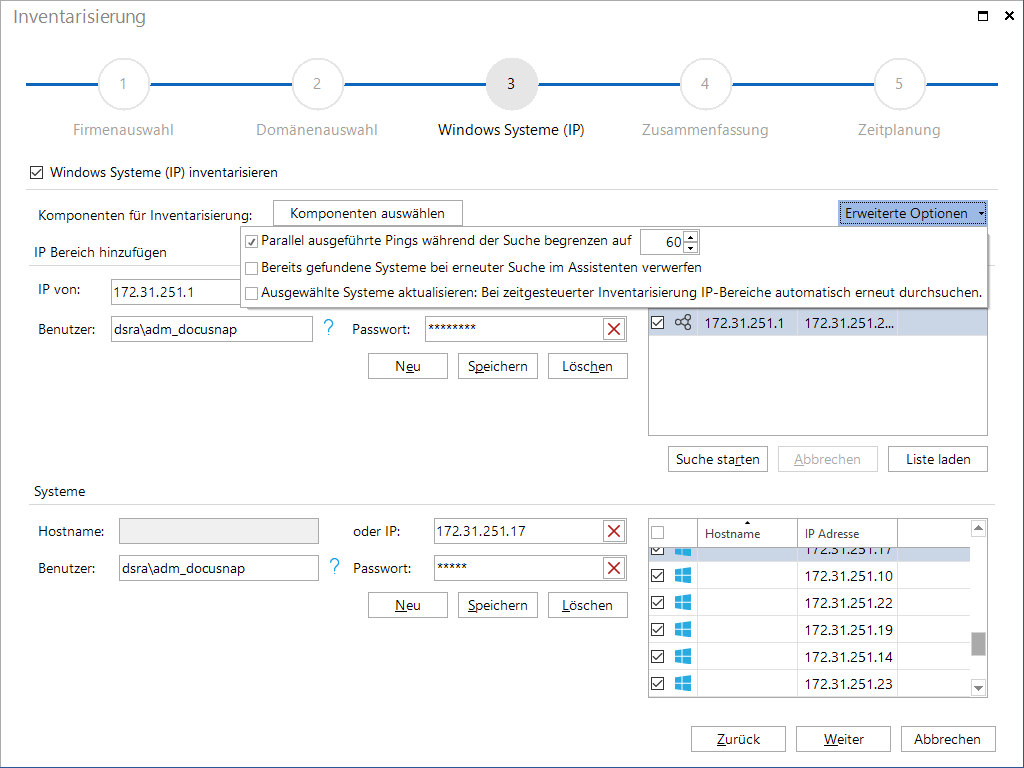Click the 'Zurück' button
This screenshot has height=768, width=1024.
click(738, 739)
